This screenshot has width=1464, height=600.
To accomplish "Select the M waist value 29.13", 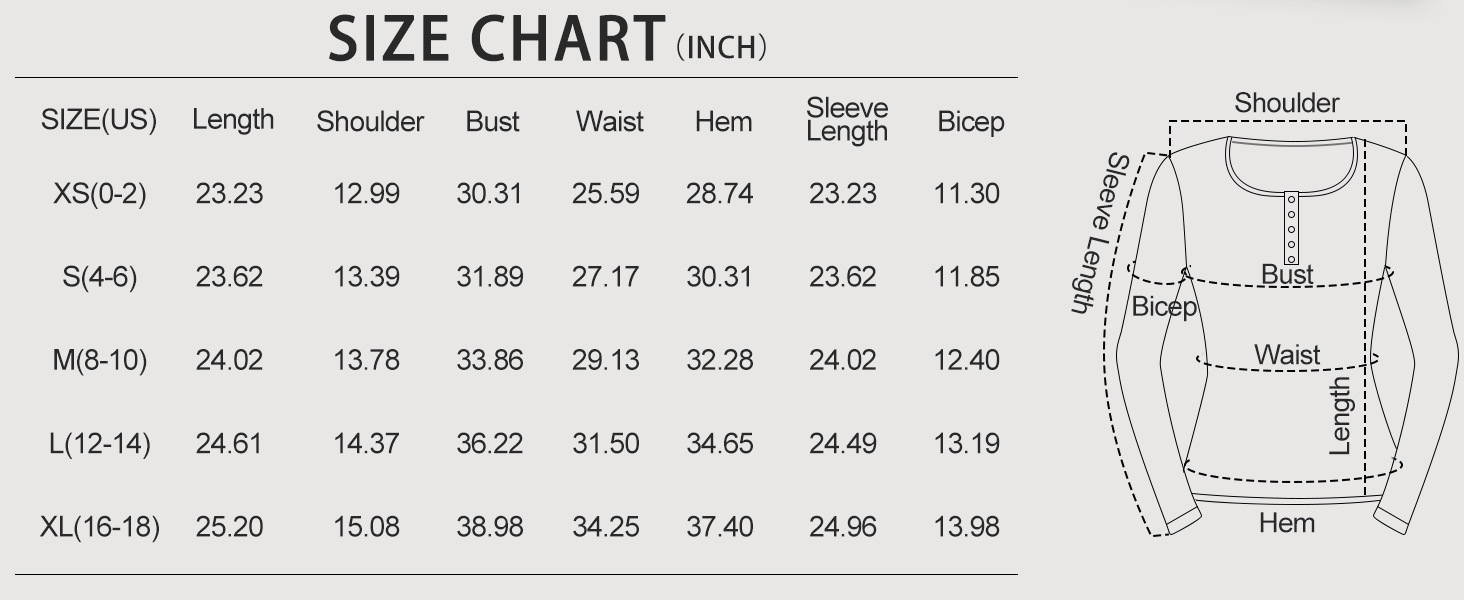I will coord(605,360).
